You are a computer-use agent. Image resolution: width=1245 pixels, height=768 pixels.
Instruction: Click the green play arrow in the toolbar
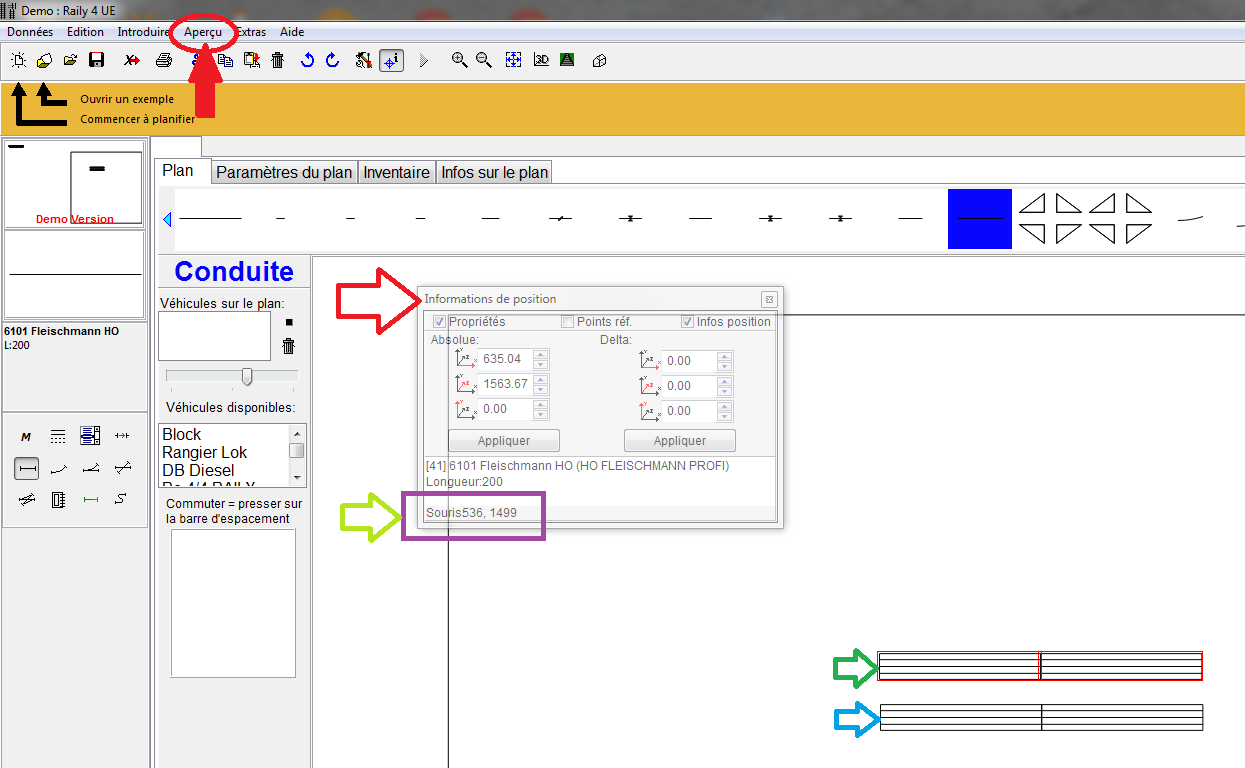(x=423, y=61)
